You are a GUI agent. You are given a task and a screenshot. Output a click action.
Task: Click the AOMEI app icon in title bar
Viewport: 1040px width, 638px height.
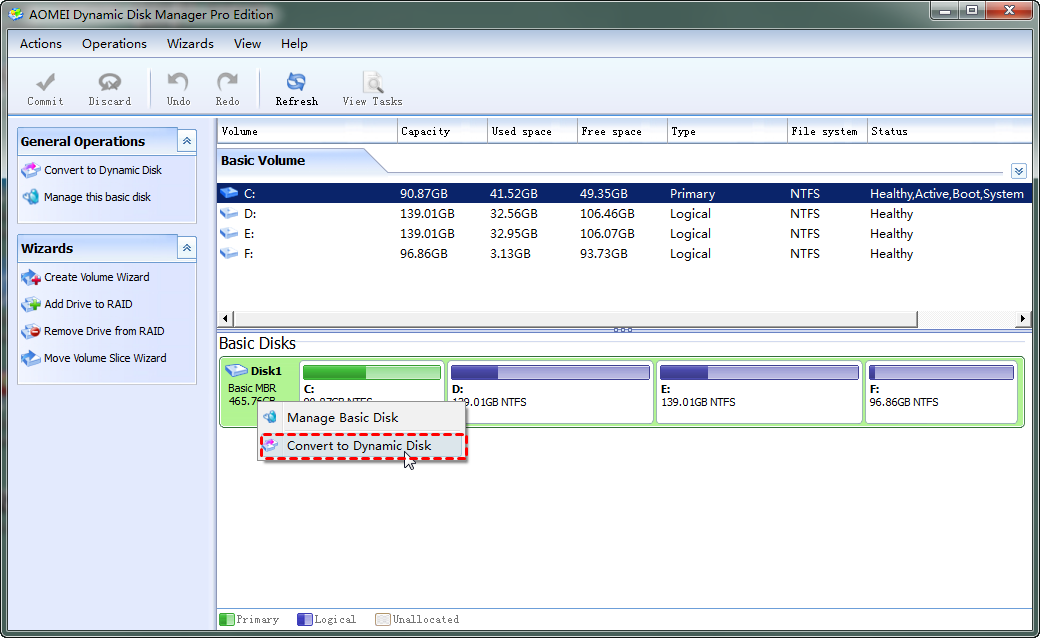[16, 14]
